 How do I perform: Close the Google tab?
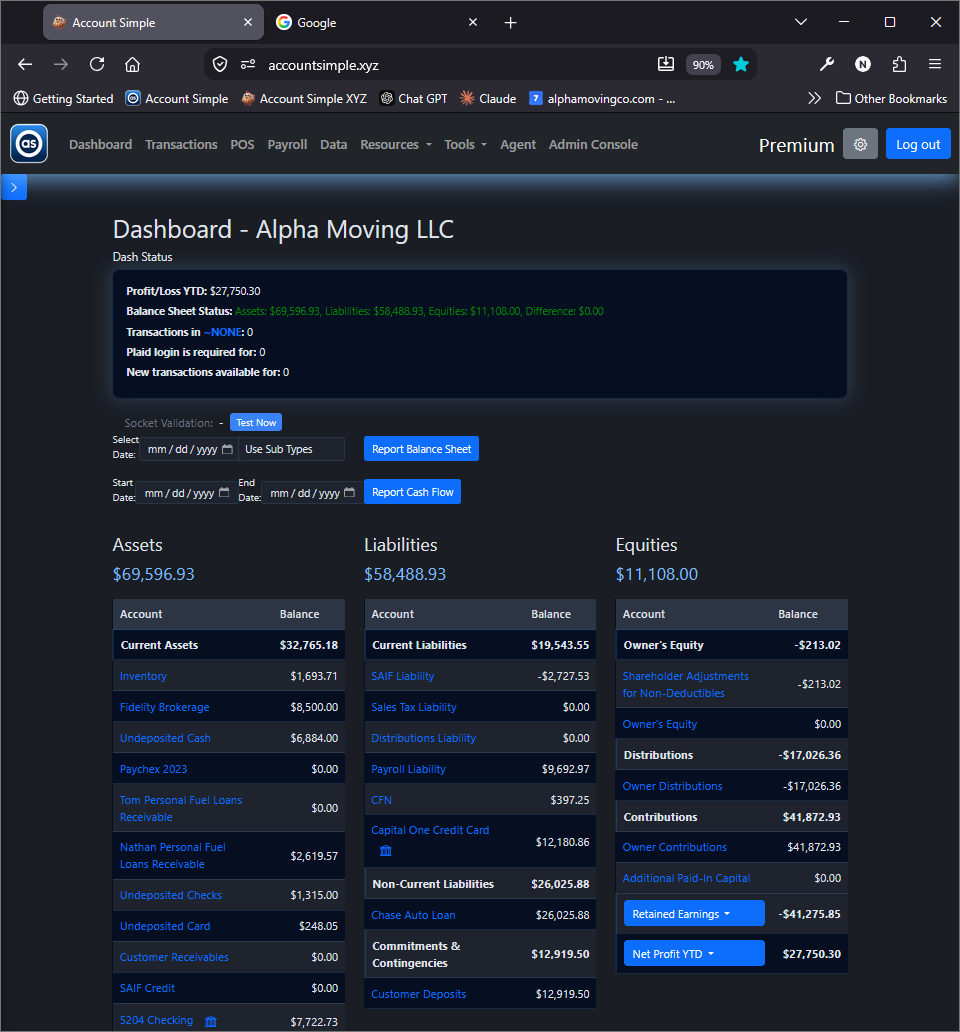coord(473,22)
